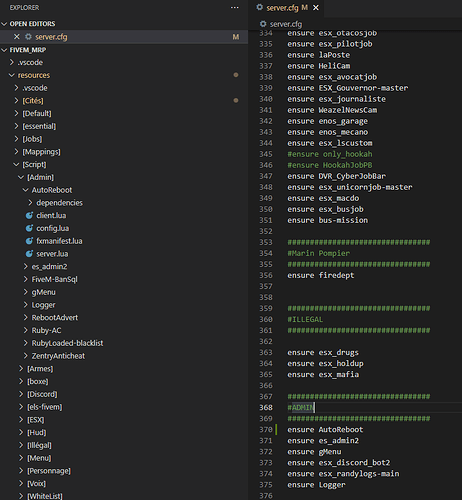462x500 pixels.
Task: Click server.cfg breadcrumb label
Action: [286, 24]
